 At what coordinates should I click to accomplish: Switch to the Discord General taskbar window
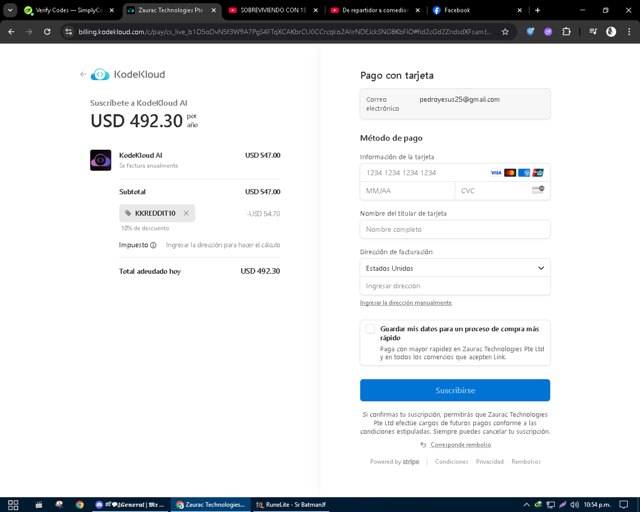(129, 505)
